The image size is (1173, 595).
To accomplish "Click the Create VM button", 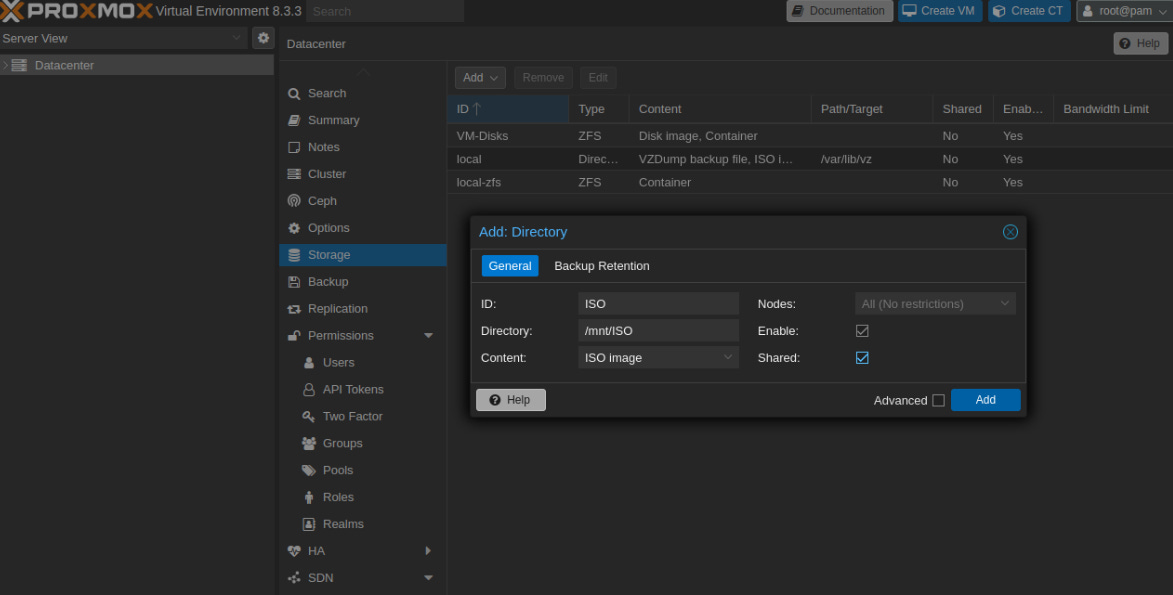I will (x=940, y=11).
